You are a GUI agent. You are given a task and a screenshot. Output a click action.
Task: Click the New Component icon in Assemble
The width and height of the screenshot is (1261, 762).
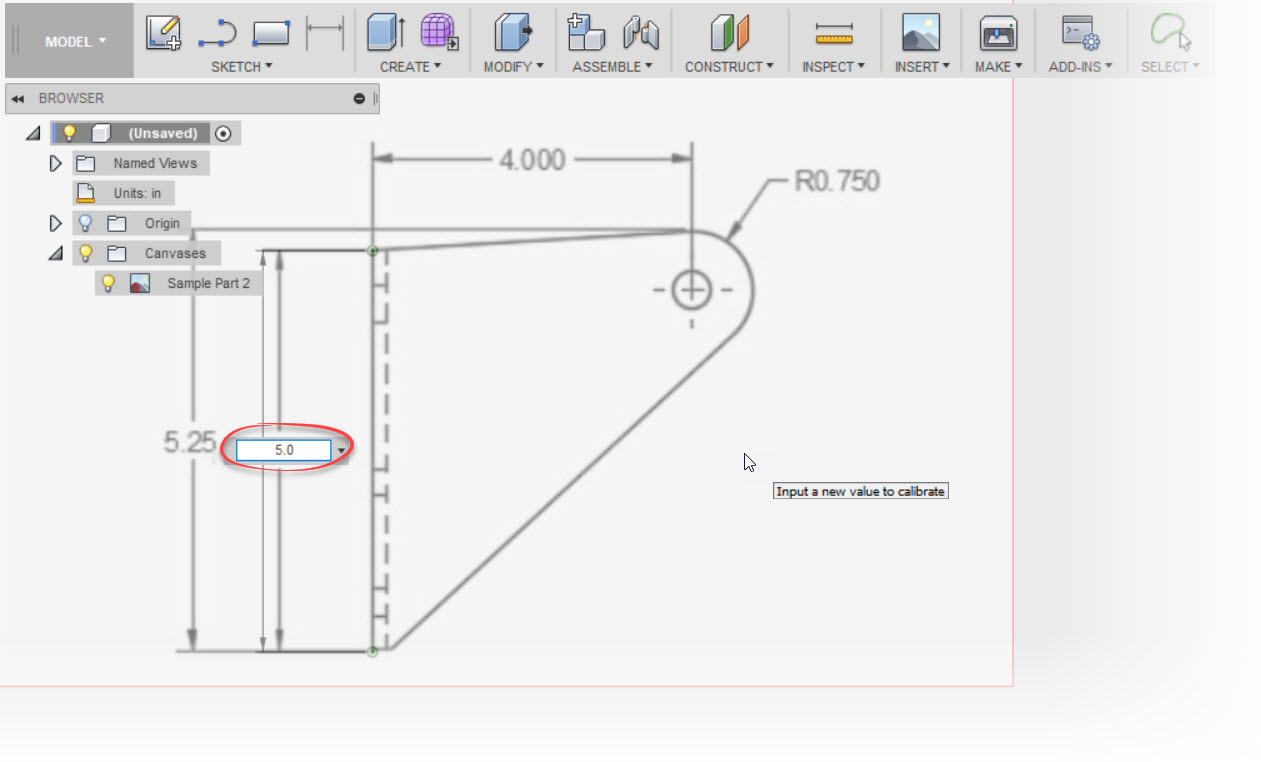pos(586,33)
